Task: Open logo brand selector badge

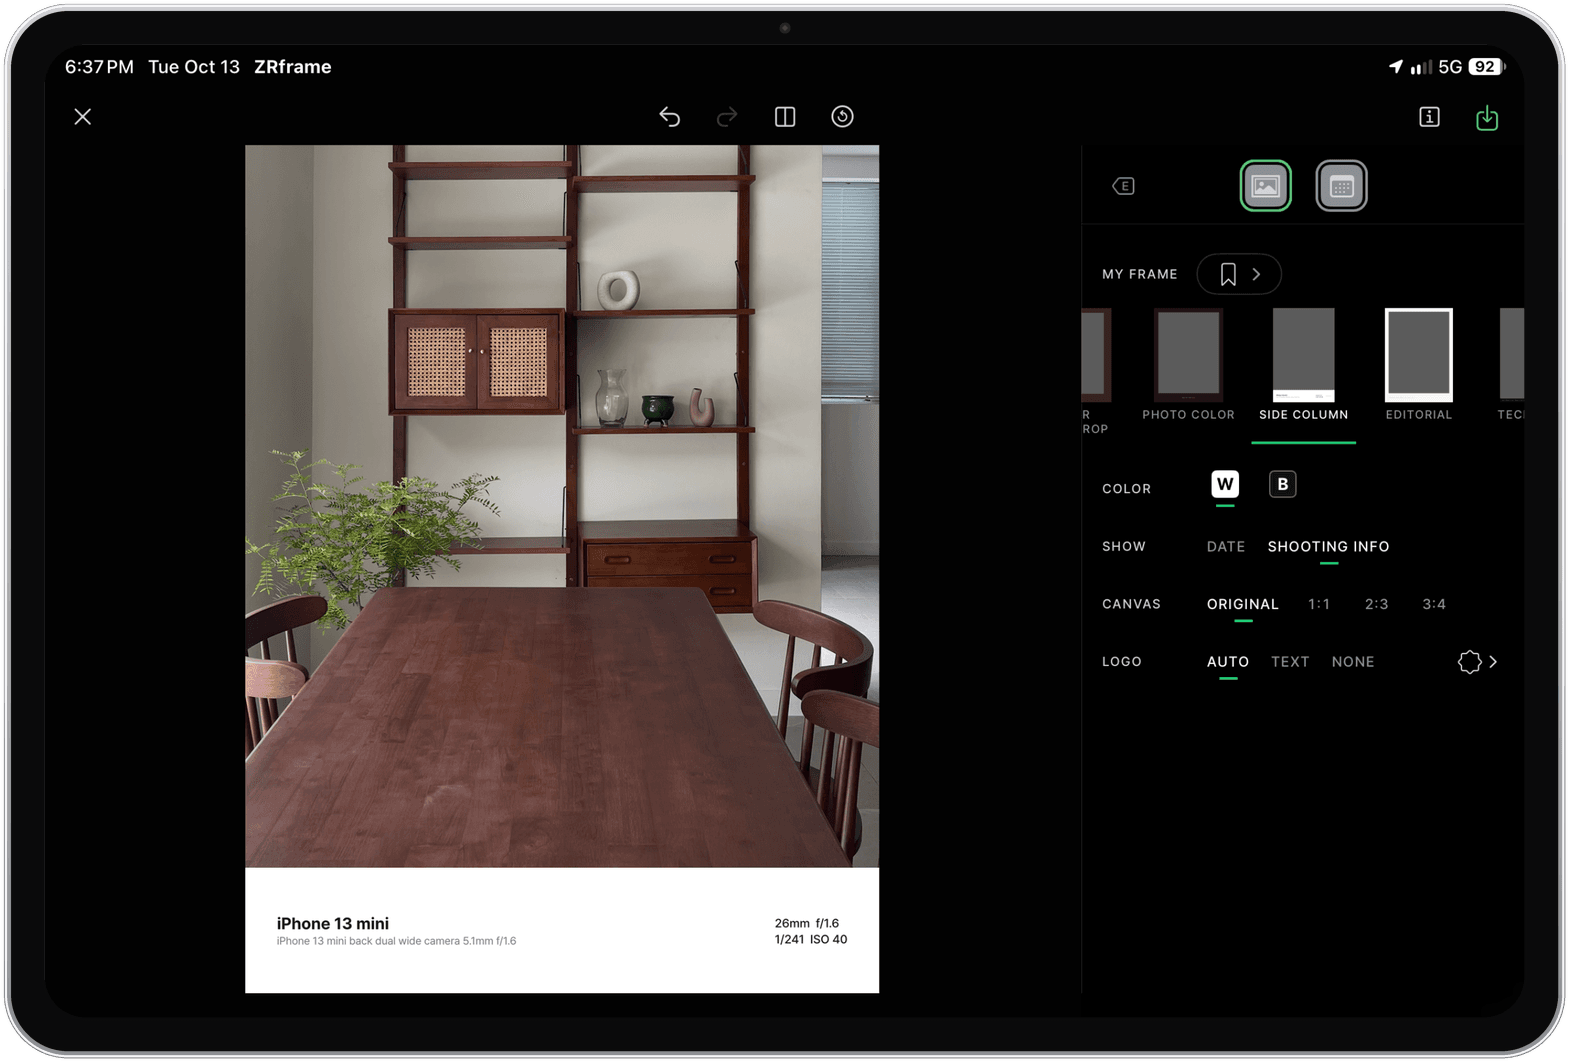Action: [x=1477, y=662]
